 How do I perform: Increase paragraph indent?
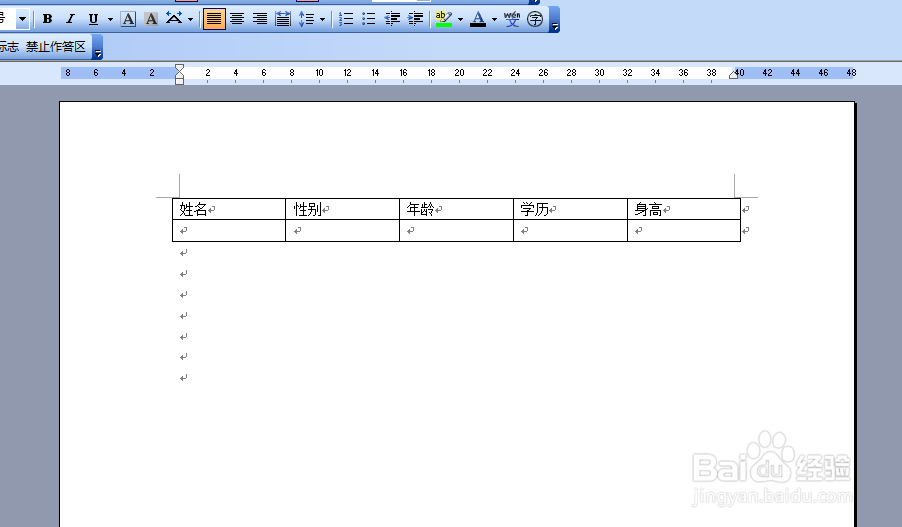415,19
